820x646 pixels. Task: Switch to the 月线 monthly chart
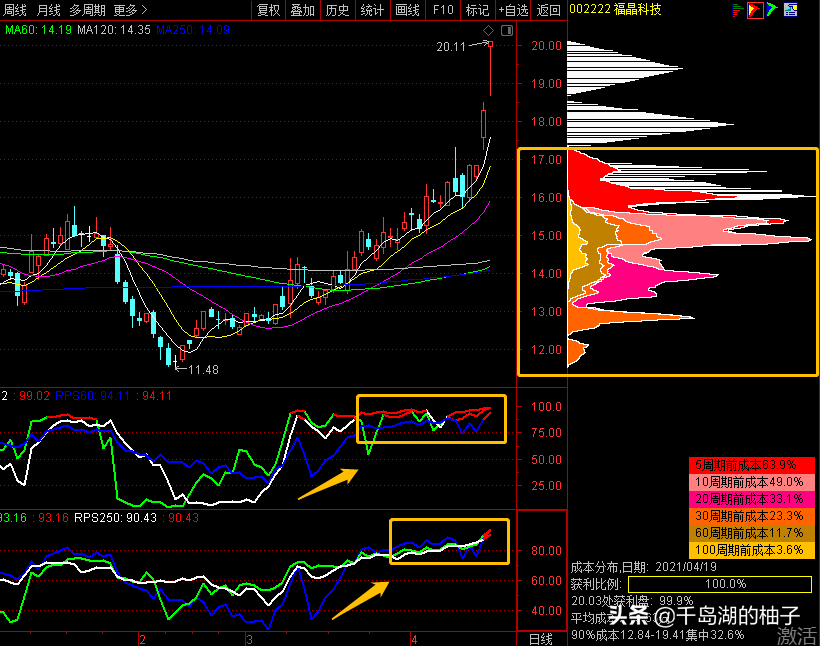point(49,11)
